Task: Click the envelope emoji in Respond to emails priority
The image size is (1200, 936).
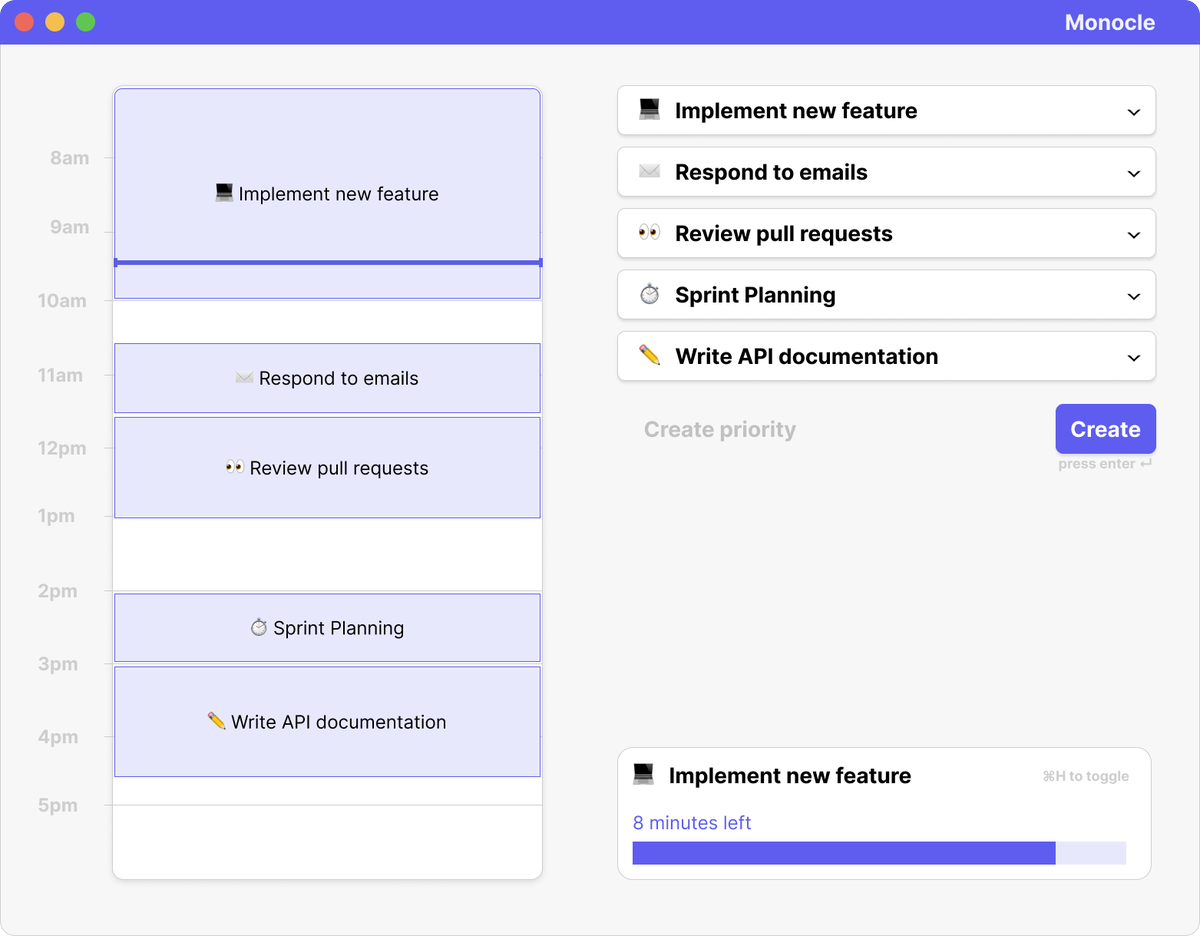Action: [649, 172]
